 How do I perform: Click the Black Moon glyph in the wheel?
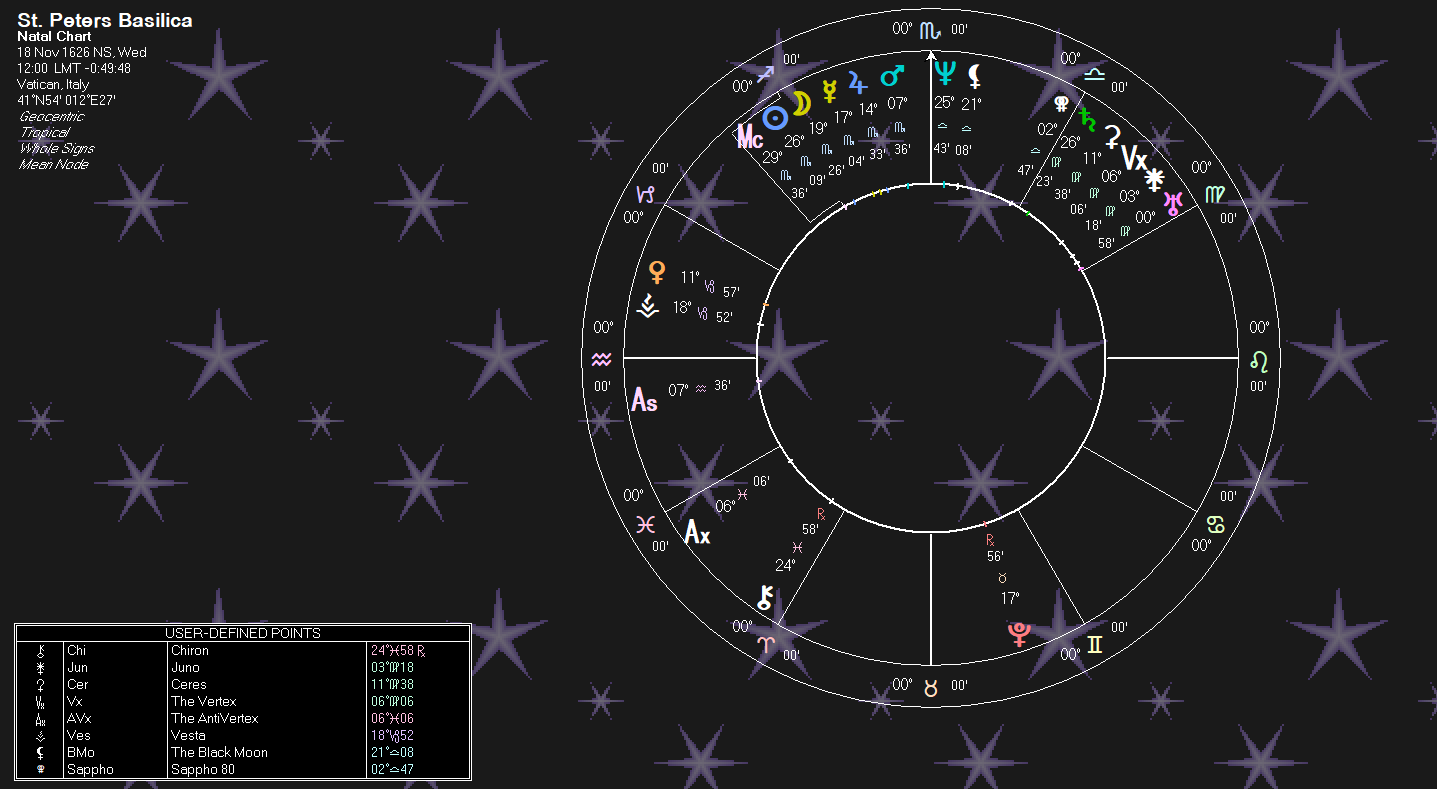point(974,75)
